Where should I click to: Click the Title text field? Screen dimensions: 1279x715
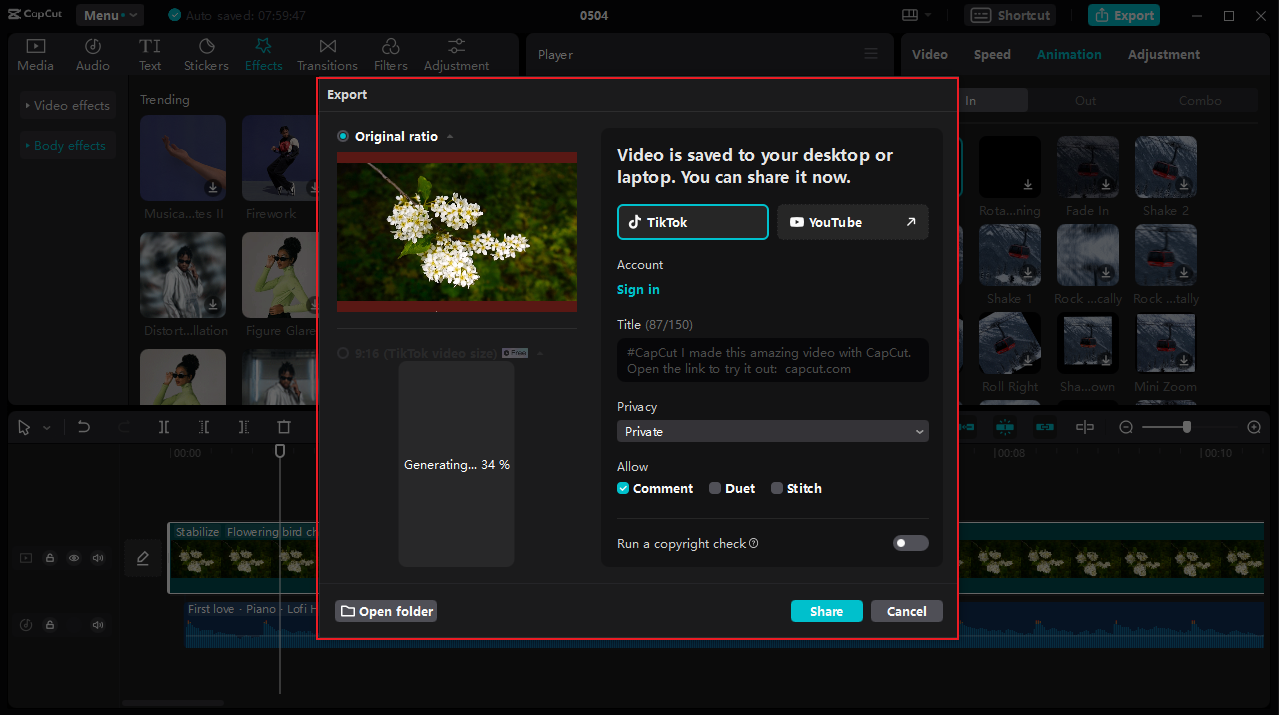773,360
